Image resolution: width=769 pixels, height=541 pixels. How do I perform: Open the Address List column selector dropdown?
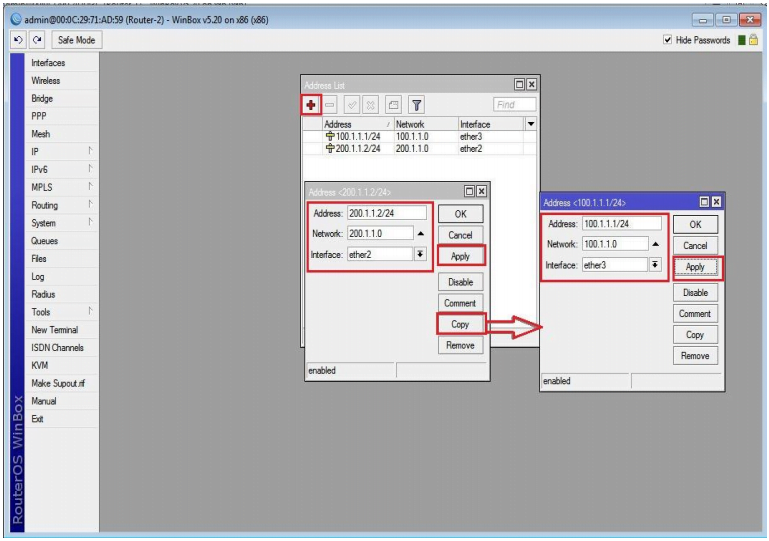tap(531, 124)
